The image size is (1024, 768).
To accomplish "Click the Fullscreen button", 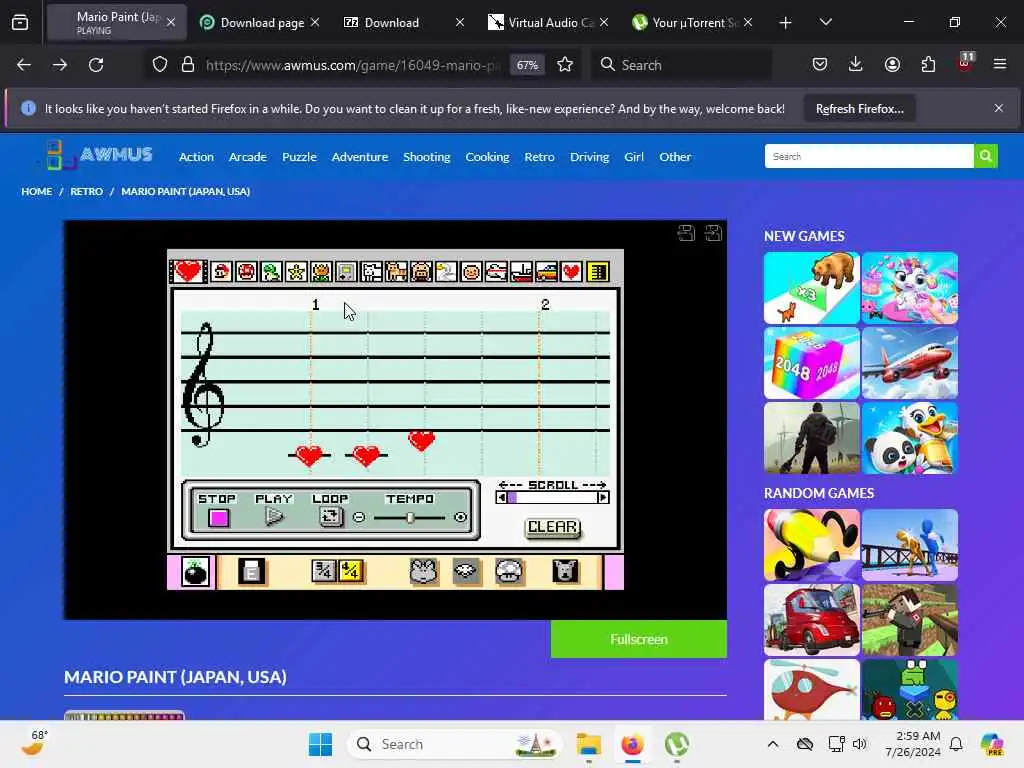I will (x=639, y=639).
